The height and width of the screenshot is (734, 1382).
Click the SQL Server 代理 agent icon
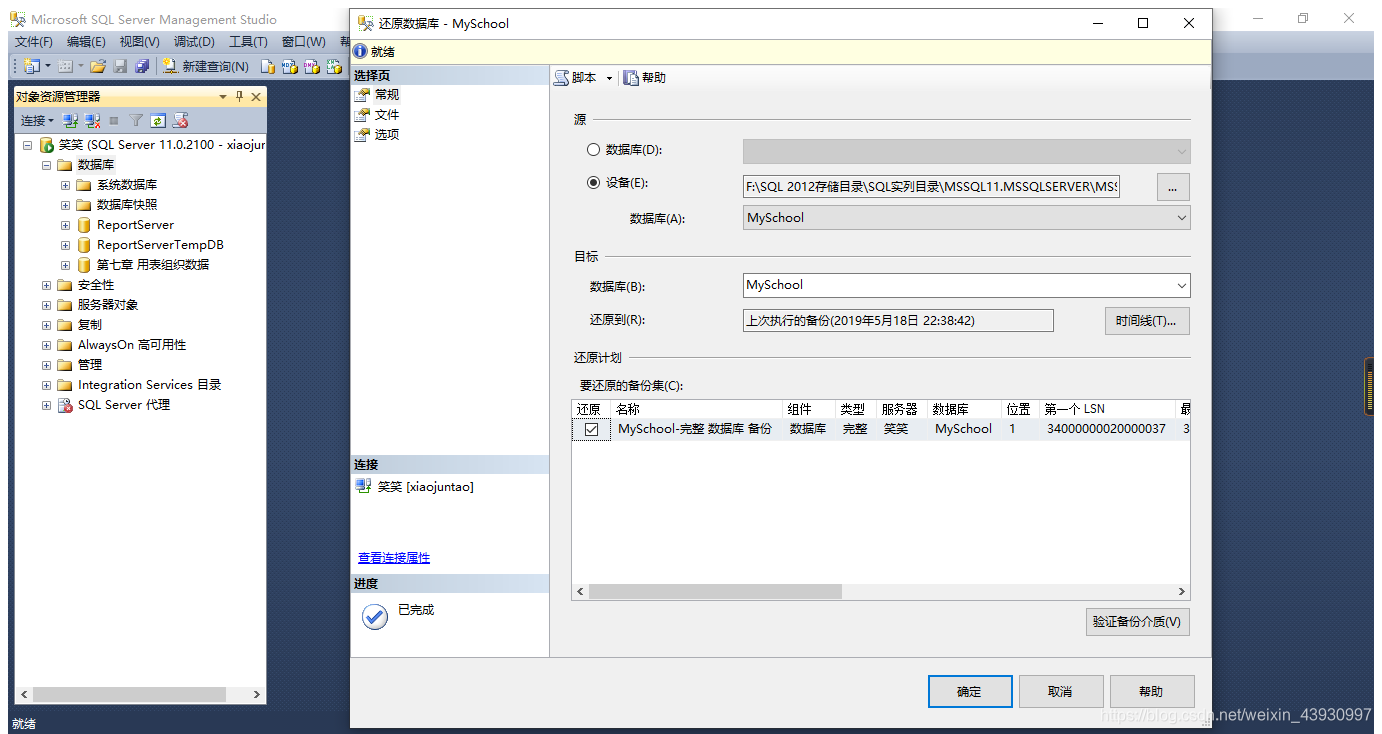click(x=65, y=405)
